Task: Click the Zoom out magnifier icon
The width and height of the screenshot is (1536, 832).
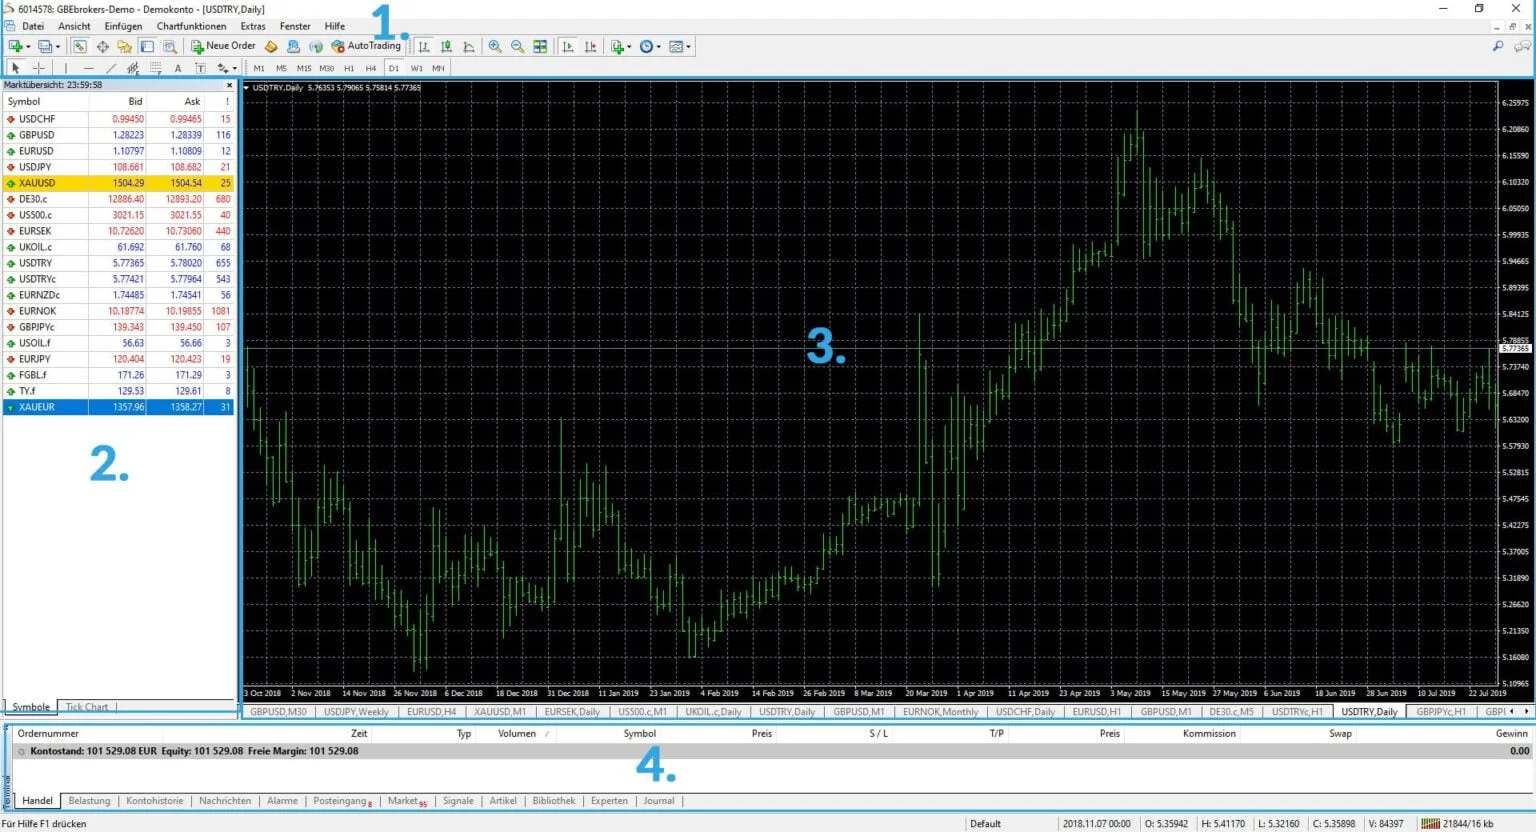Action: tap(516, 46)
